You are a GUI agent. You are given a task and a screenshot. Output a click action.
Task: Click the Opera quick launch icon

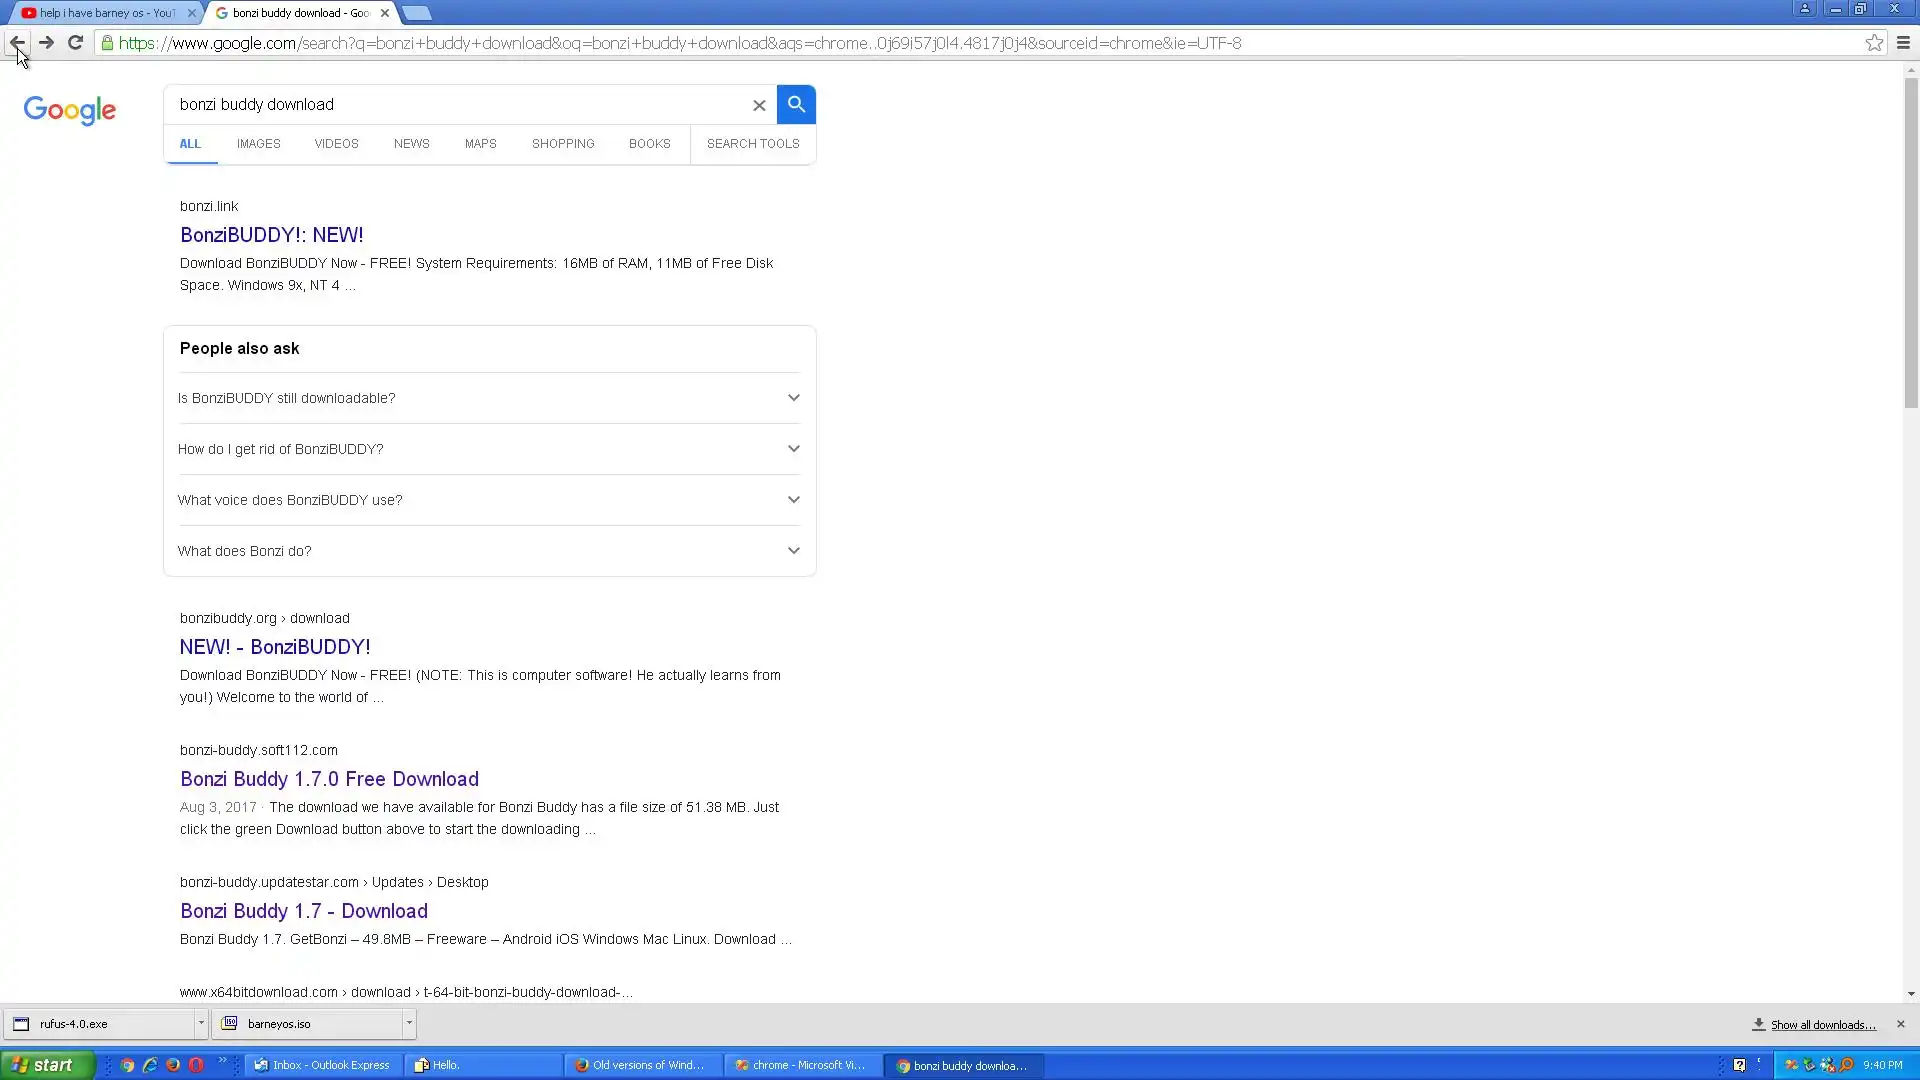point(196,1065)
